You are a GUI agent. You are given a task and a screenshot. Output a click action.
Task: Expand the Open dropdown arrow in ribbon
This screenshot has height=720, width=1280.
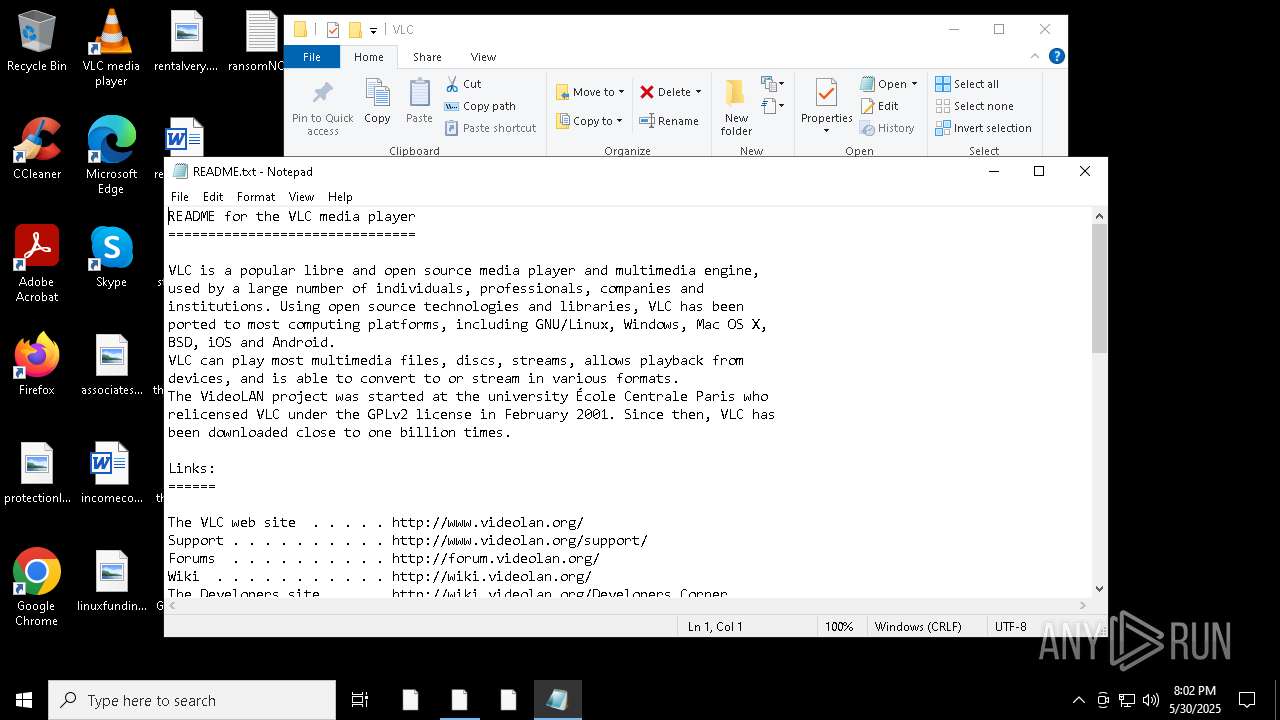coord(914,84)
